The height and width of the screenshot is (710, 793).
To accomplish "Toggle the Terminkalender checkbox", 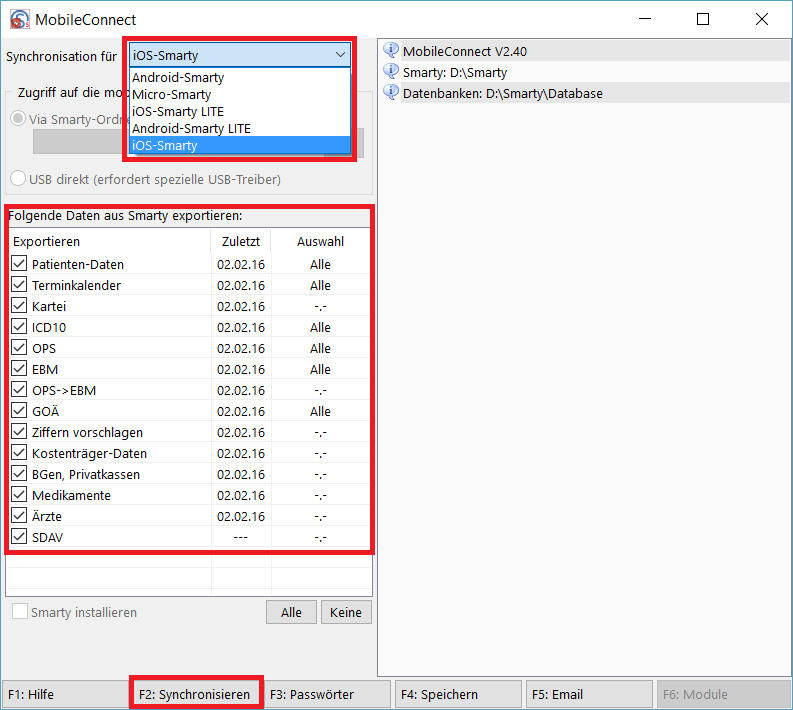I will pyautogui.click(x=19, y=285).
